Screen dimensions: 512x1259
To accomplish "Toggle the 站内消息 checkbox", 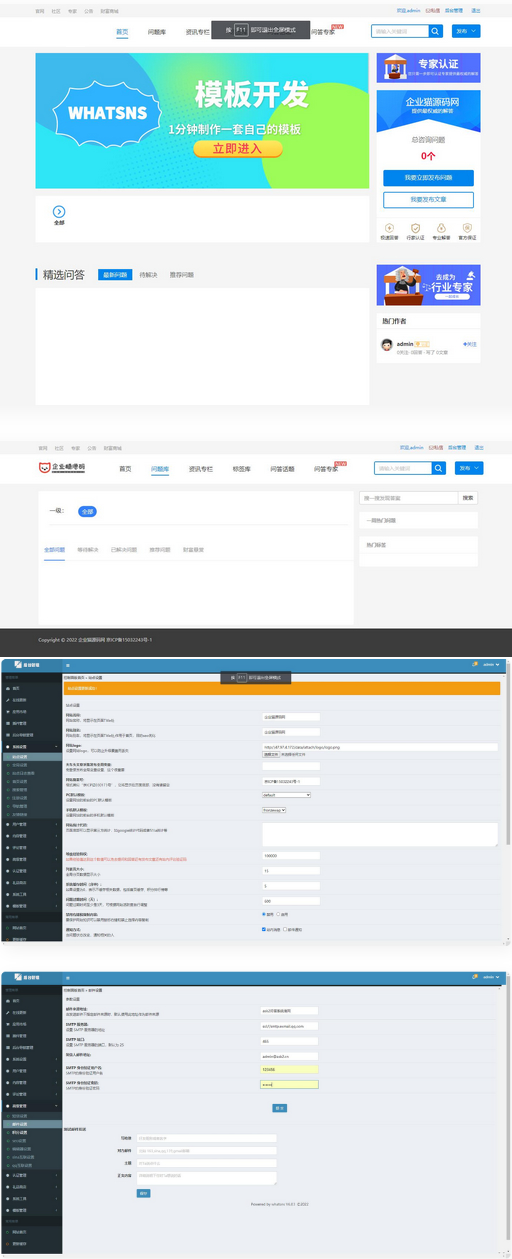I will click(x=264, y=929).
